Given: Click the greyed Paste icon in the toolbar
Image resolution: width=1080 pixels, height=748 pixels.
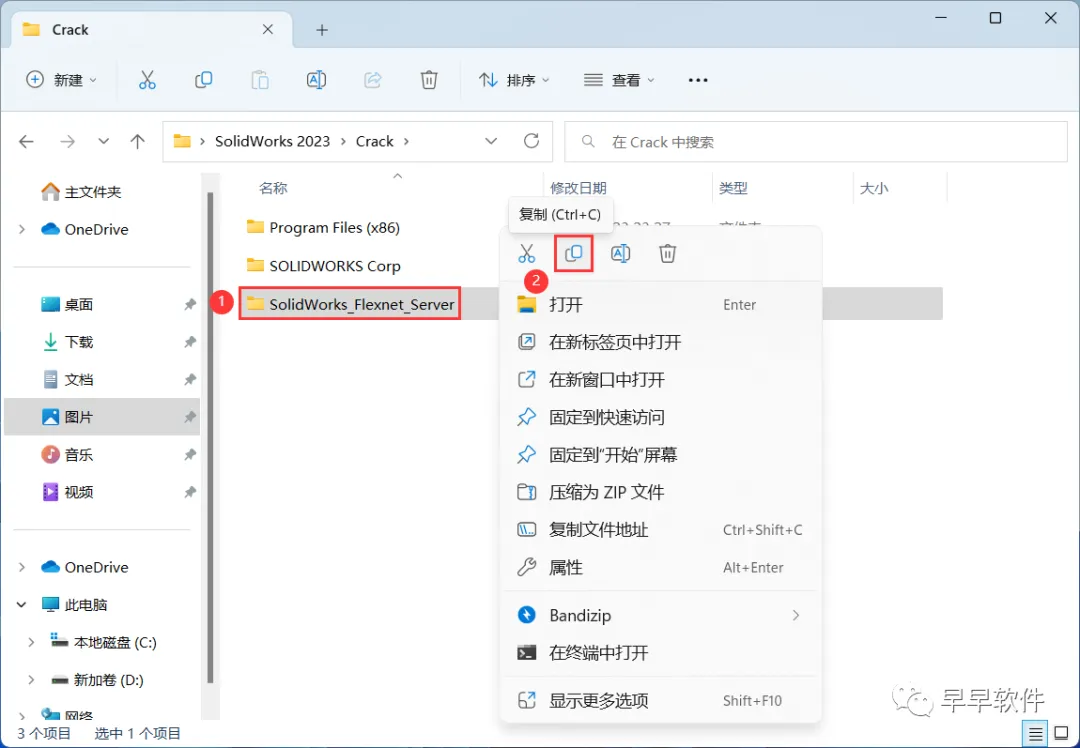Looking at the screenshot, I should pyautogui.click(x=260, y=80).
